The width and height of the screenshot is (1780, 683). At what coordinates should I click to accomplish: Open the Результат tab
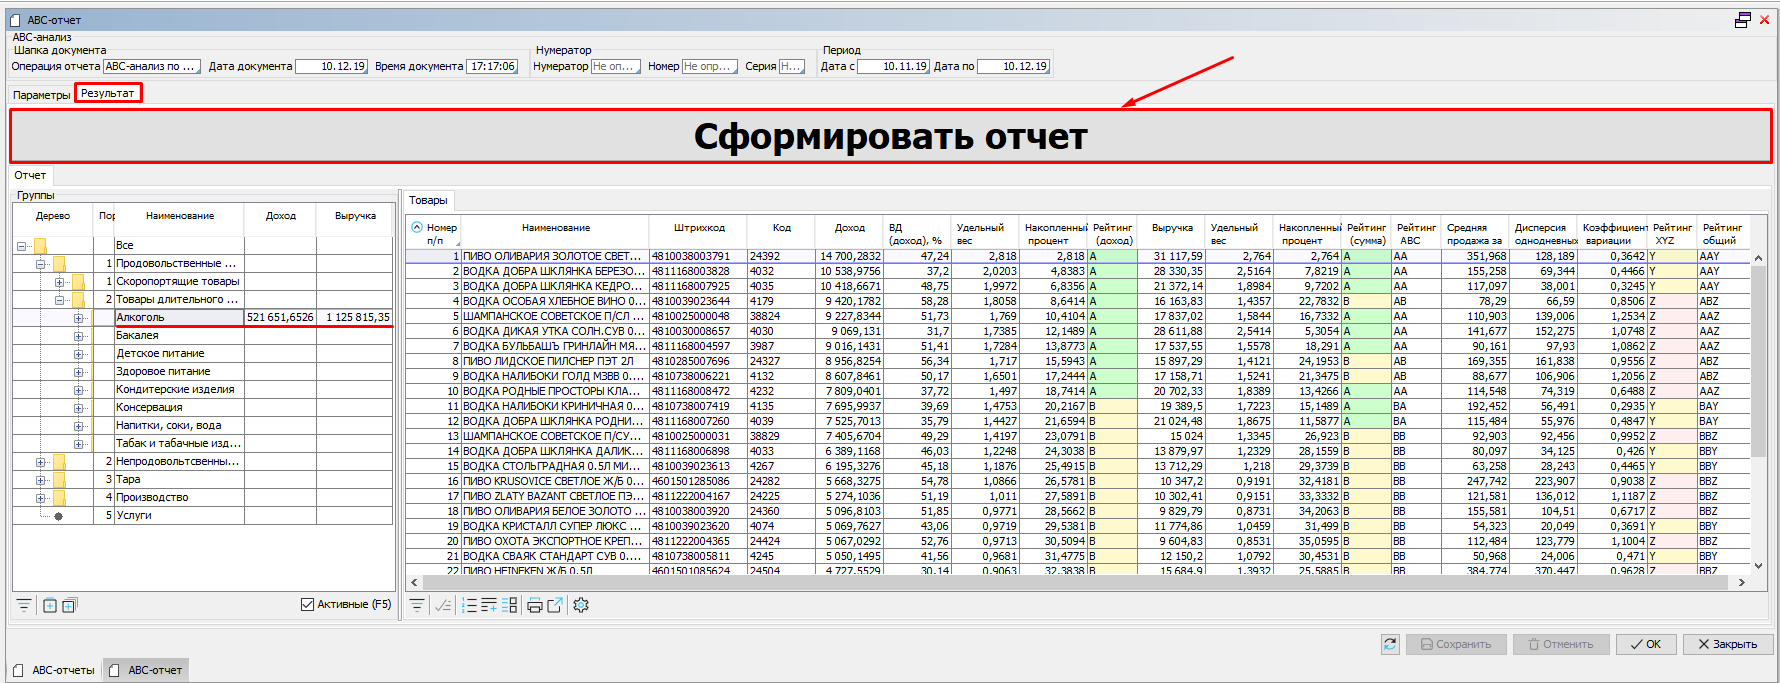[108, 93]
